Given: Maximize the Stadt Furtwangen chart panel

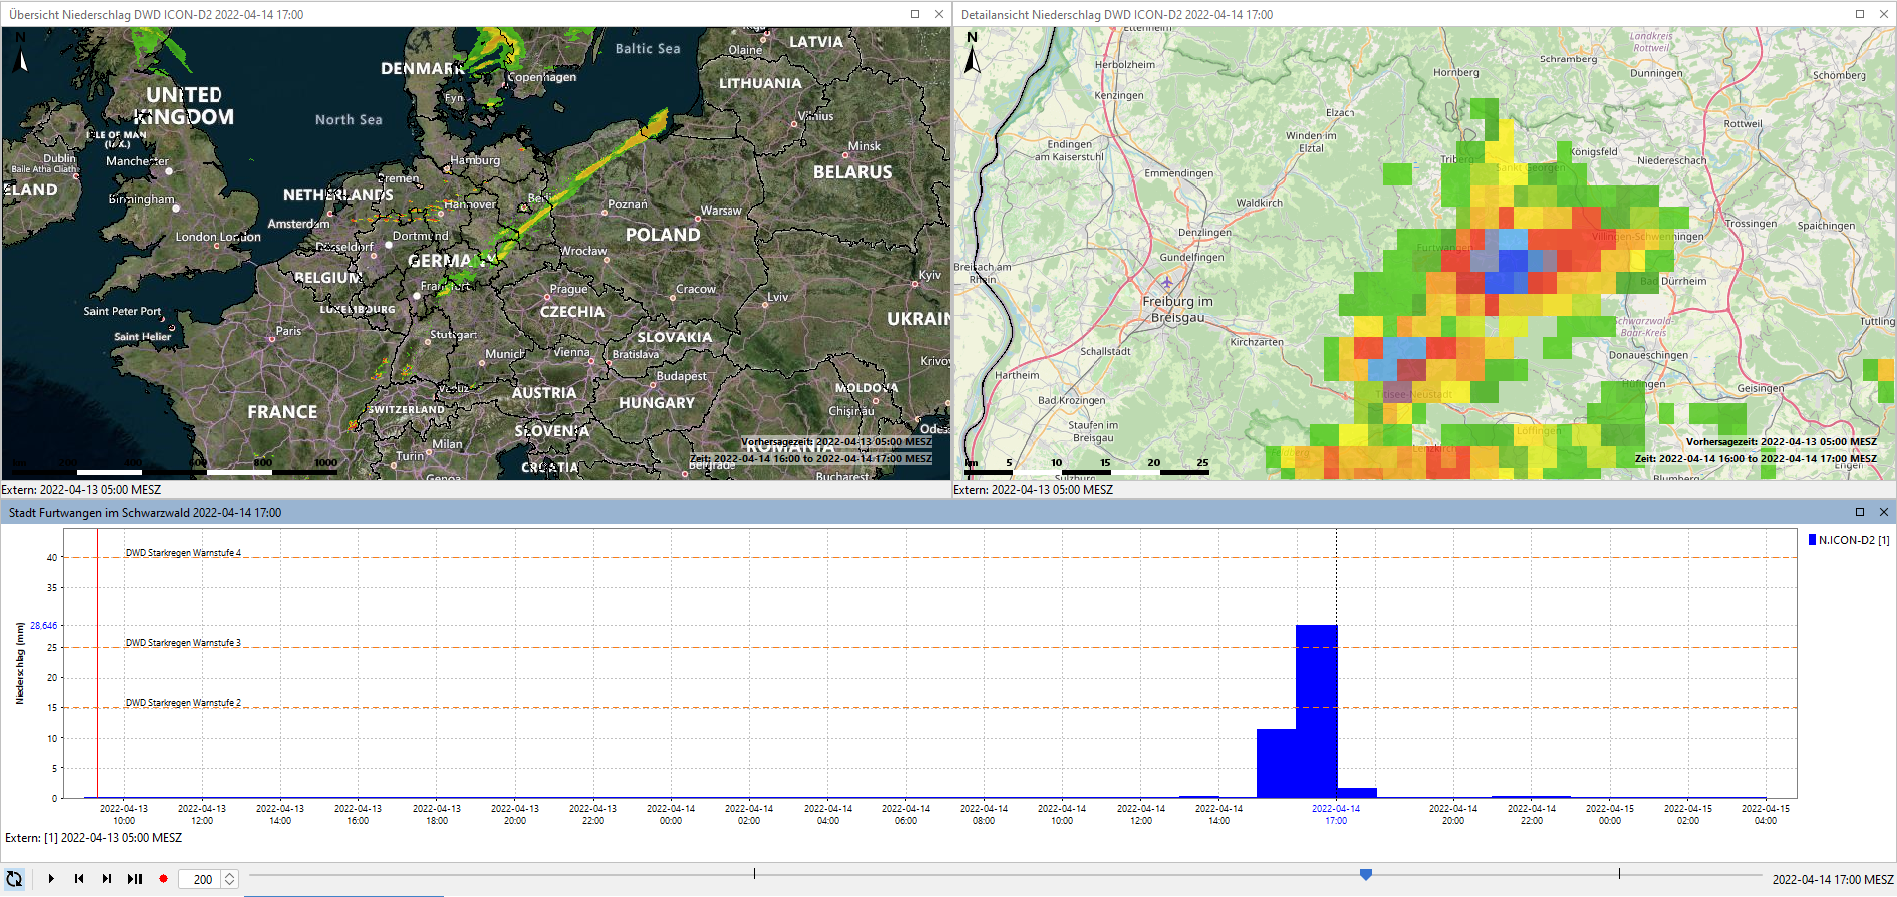Looking at the screenshot, I should pos(1860,512).
